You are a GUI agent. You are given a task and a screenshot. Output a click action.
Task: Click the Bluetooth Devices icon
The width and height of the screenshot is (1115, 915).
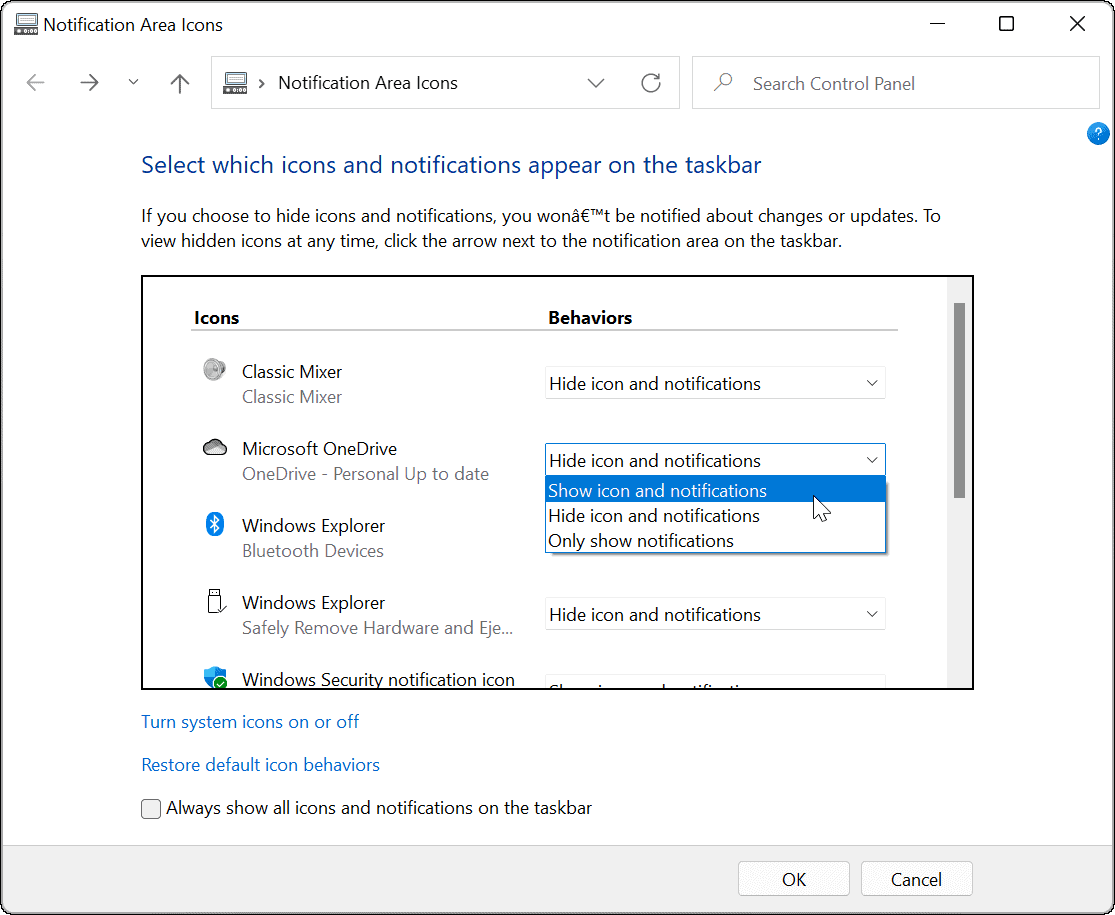tap(214, 524)
